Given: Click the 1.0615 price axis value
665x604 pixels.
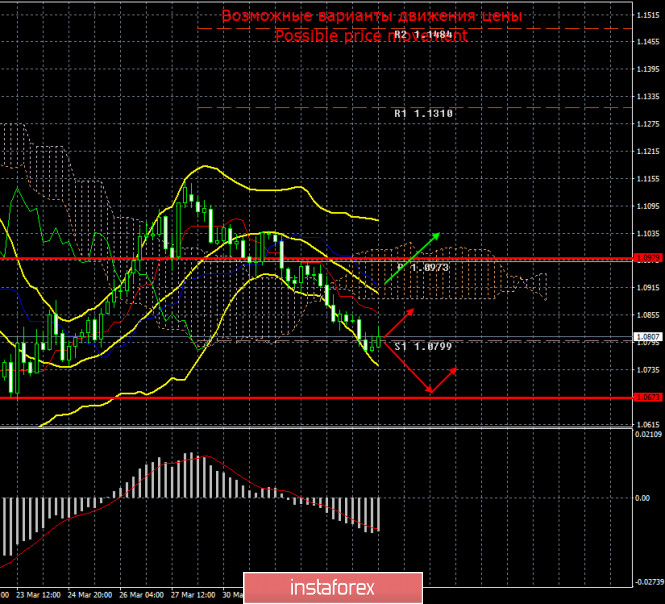Looking at the screenshot, I should pos(648,425).
